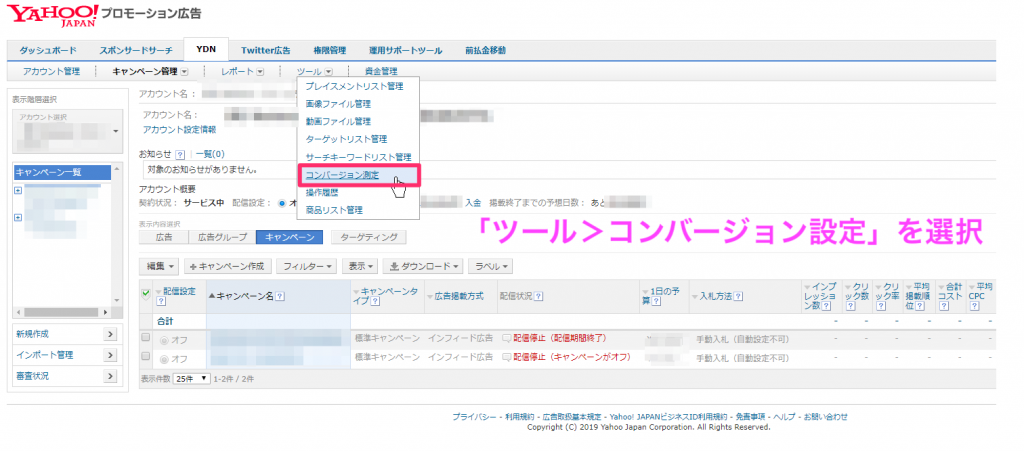Open the ラベル dropdown
This screenshot has width=1024, height=452.
click(x=490, y=266)
